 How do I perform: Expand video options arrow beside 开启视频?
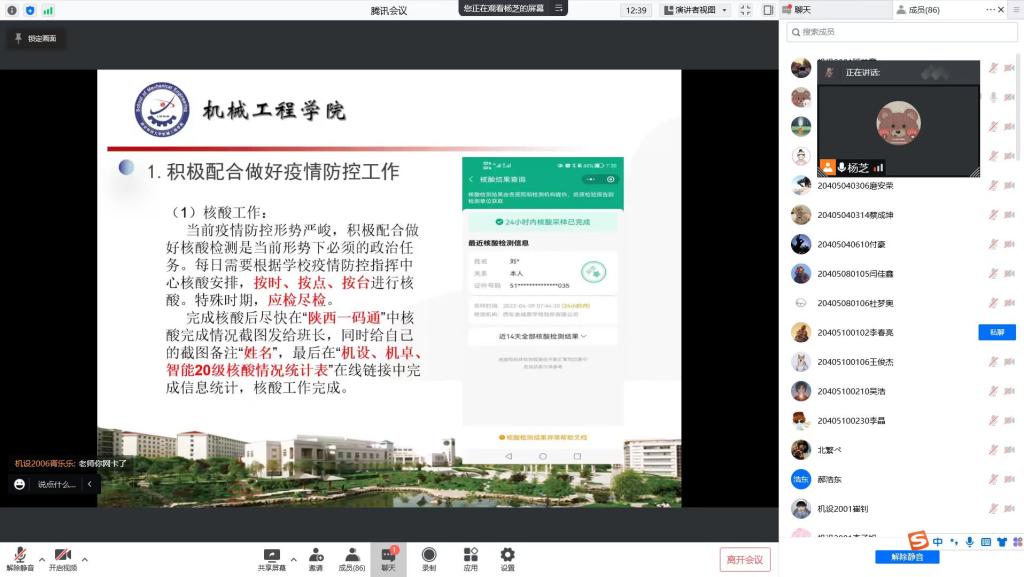pyautogui.click(x=84, y=559)
